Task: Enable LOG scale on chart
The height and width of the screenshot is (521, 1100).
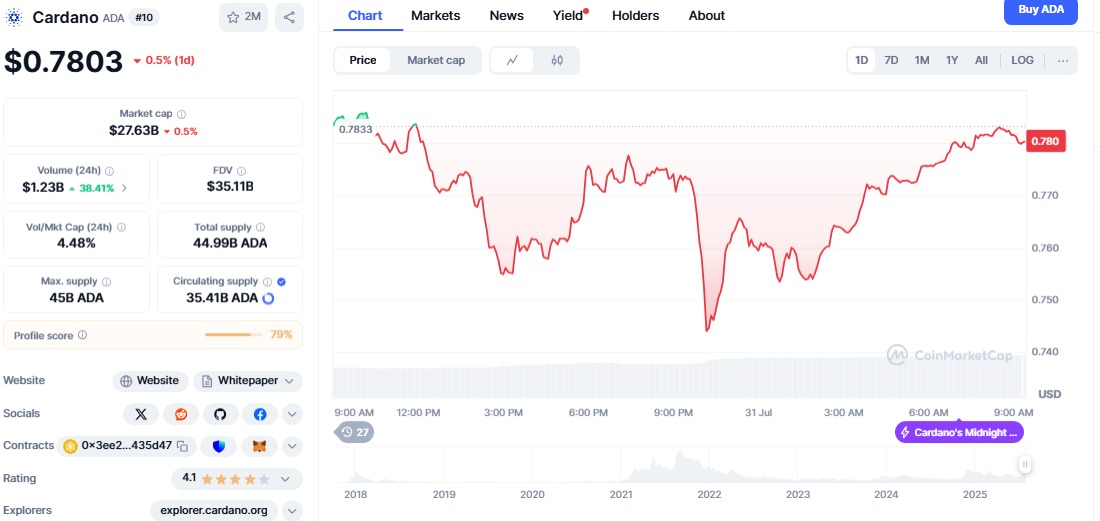Action: click(x=1022, y=60)
